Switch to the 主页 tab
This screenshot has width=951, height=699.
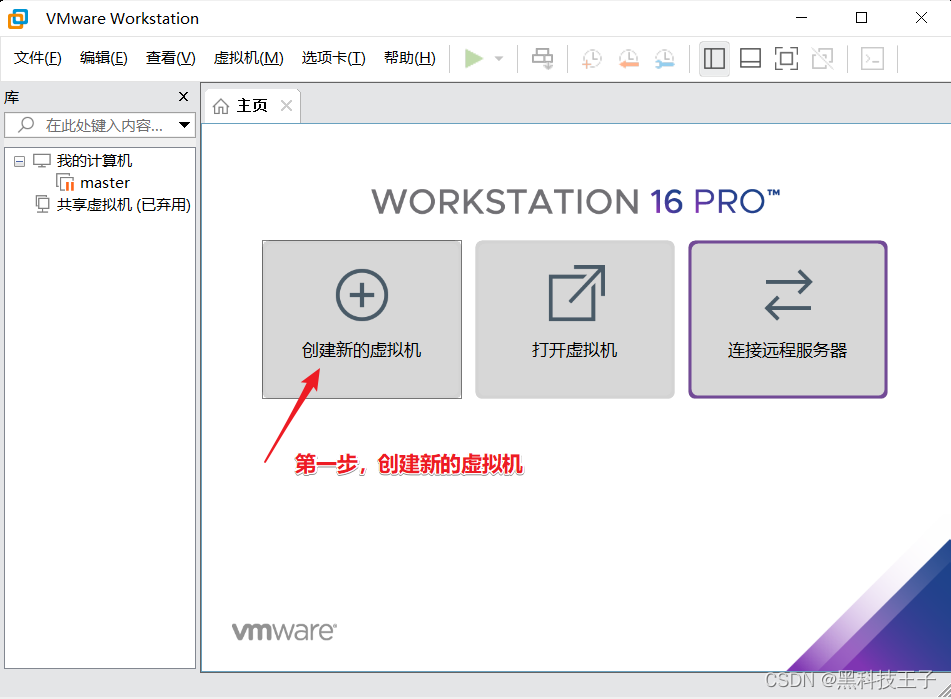(x=252, y=105)
